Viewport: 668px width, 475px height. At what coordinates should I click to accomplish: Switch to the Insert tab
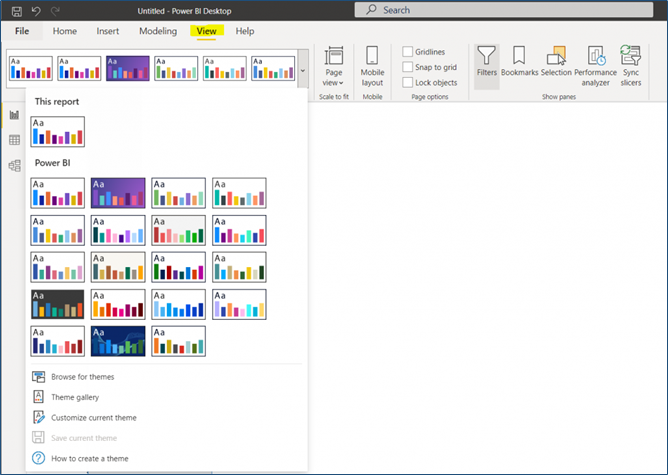coord(108,31)
